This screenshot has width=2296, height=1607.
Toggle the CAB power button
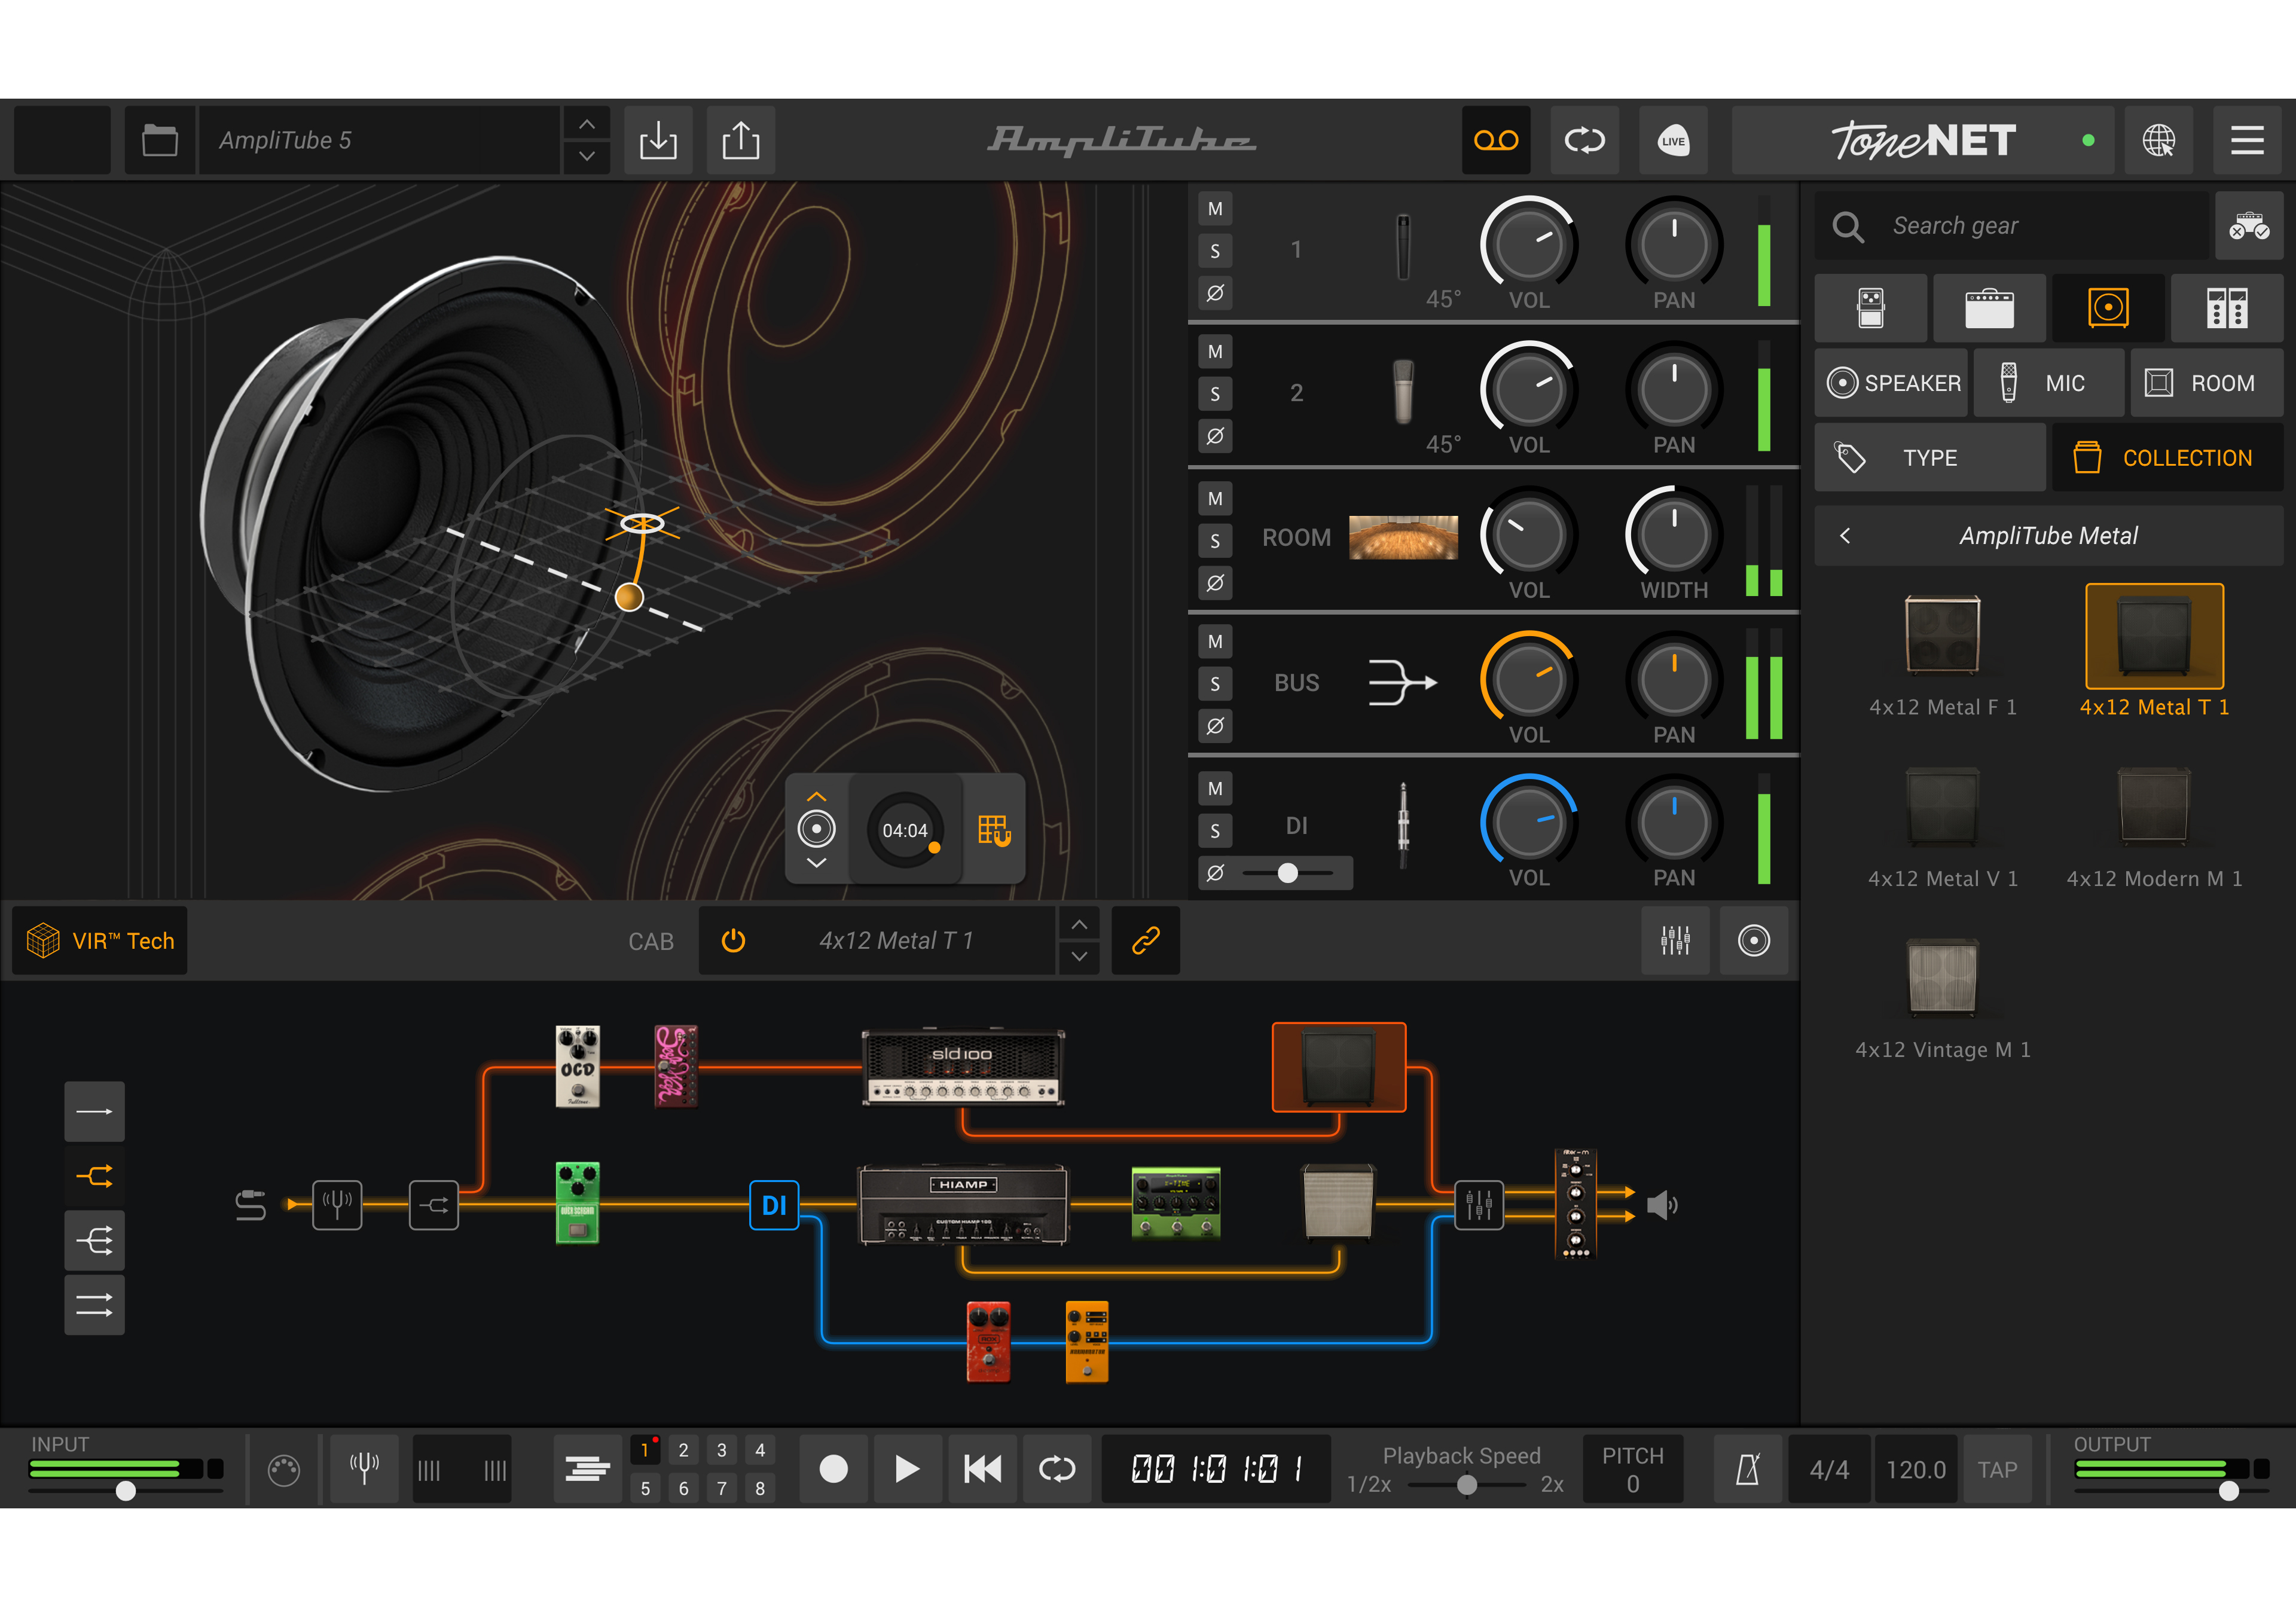[733, 941]
